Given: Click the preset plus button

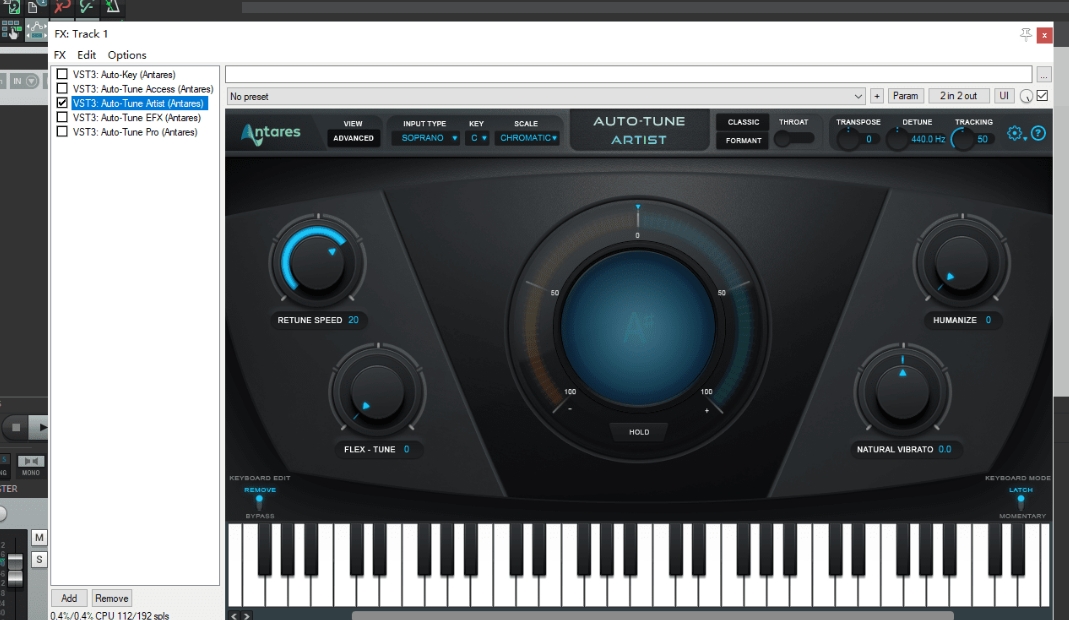Looking at the screenshot, I should (x=877, y=96).
